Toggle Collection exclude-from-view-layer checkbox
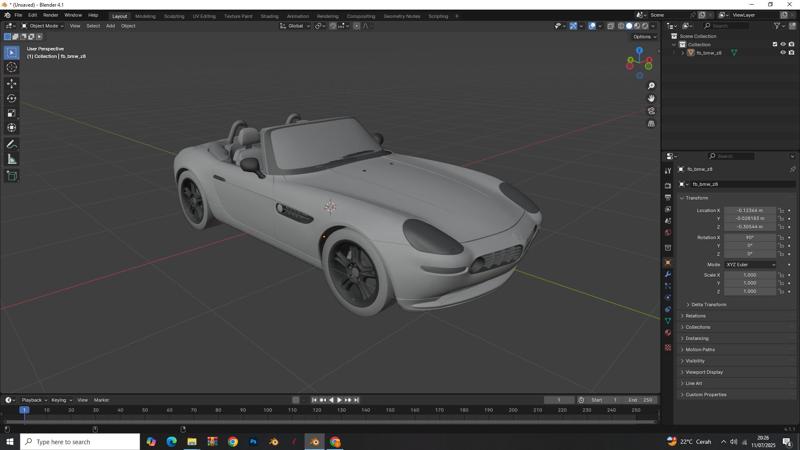 click(775, 44)
